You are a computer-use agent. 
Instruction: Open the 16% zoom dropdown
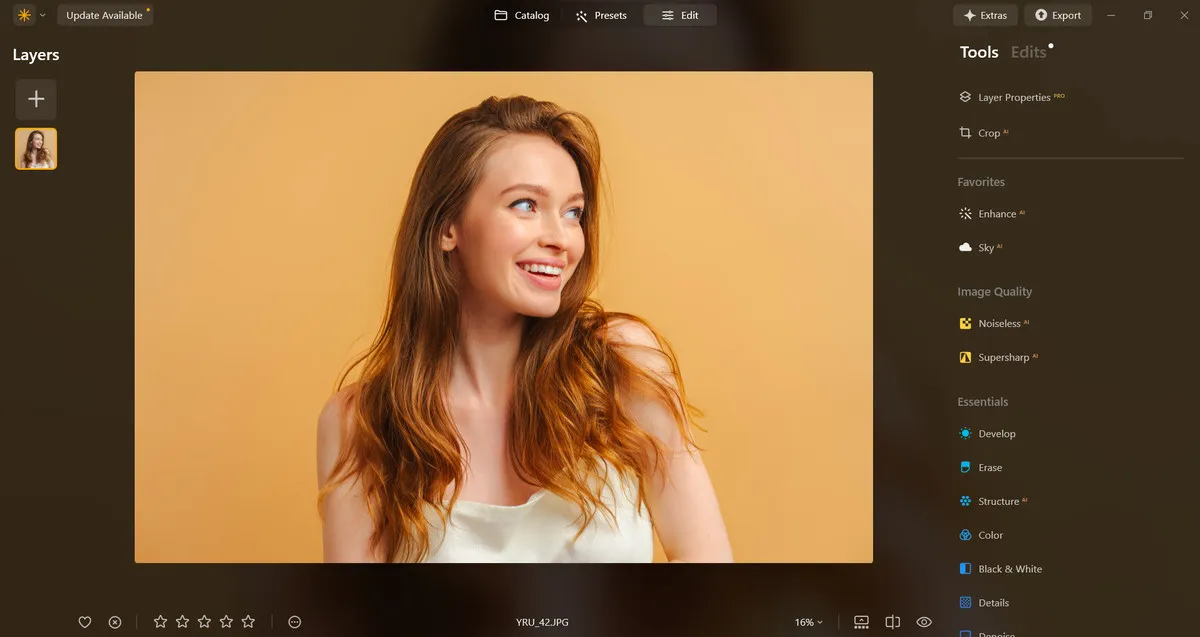click(x=808, y=622)
